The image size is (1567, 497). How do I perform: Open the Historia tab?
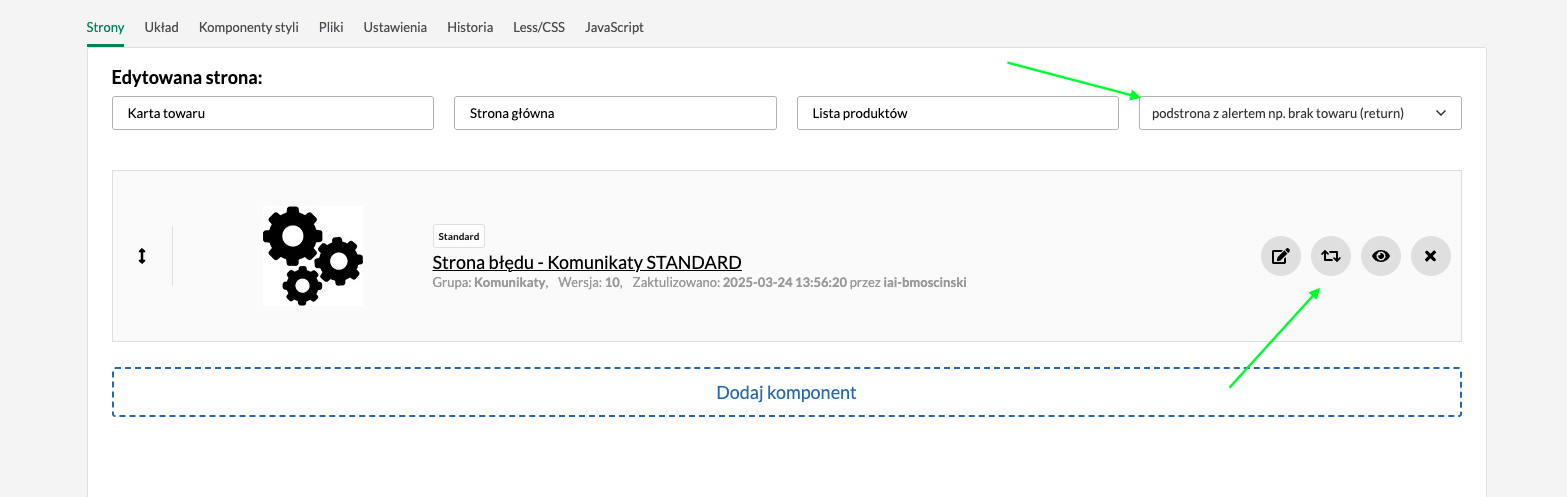[x=470, y=27]
